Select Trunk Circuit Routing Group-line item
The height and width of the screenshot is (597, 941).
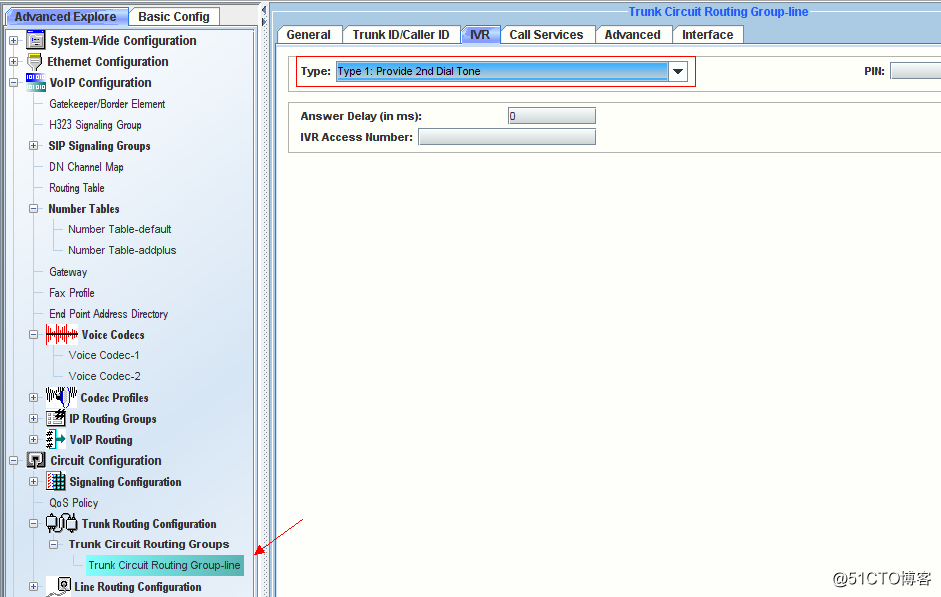pyautogui.click(x=164, y=565)
